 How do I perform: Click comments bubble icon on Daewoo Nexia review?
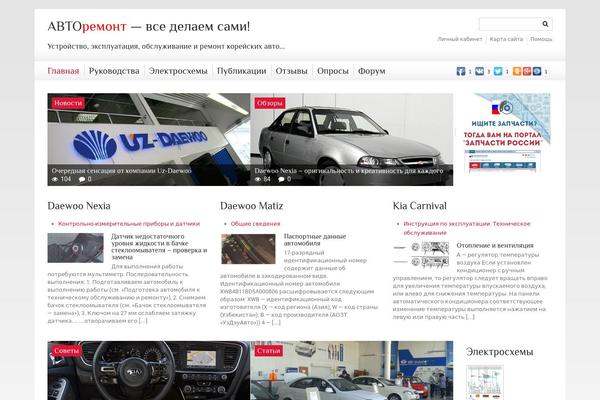tap(282, 179)
